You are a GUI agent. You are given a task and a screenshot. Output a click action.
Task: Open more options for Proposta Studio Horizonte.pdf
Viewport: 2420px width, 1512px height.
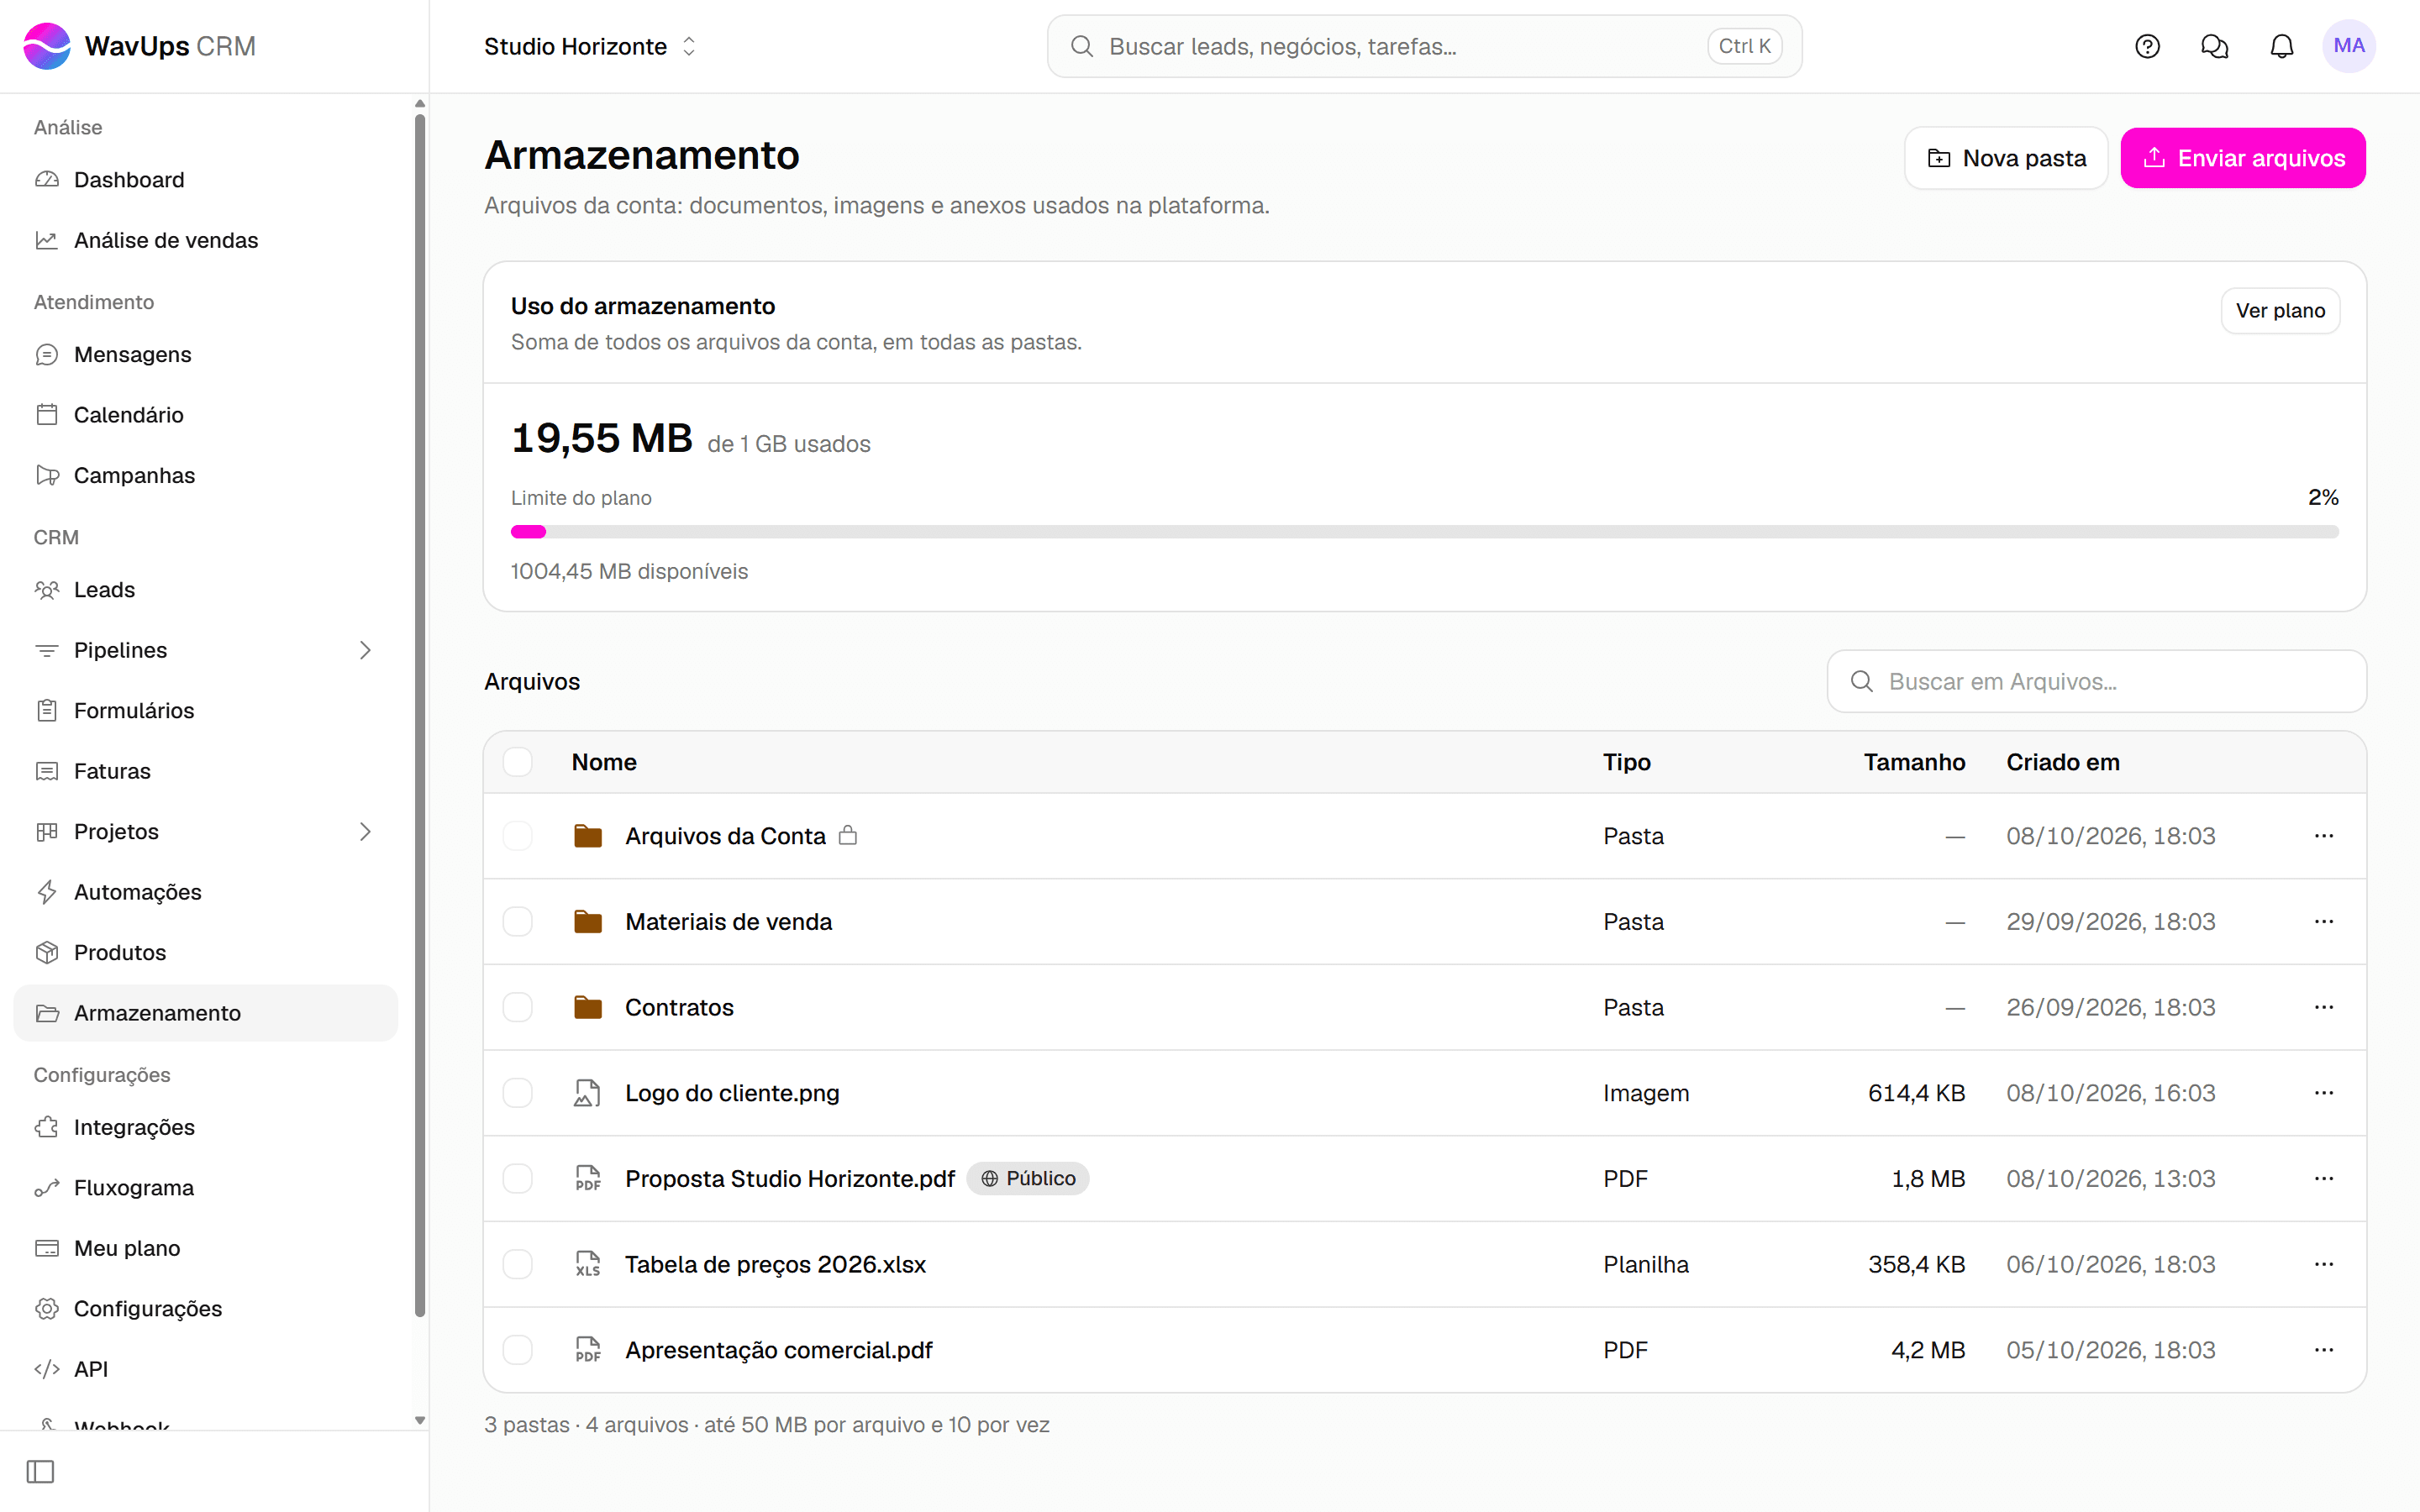click(x=2323, y=1178)
